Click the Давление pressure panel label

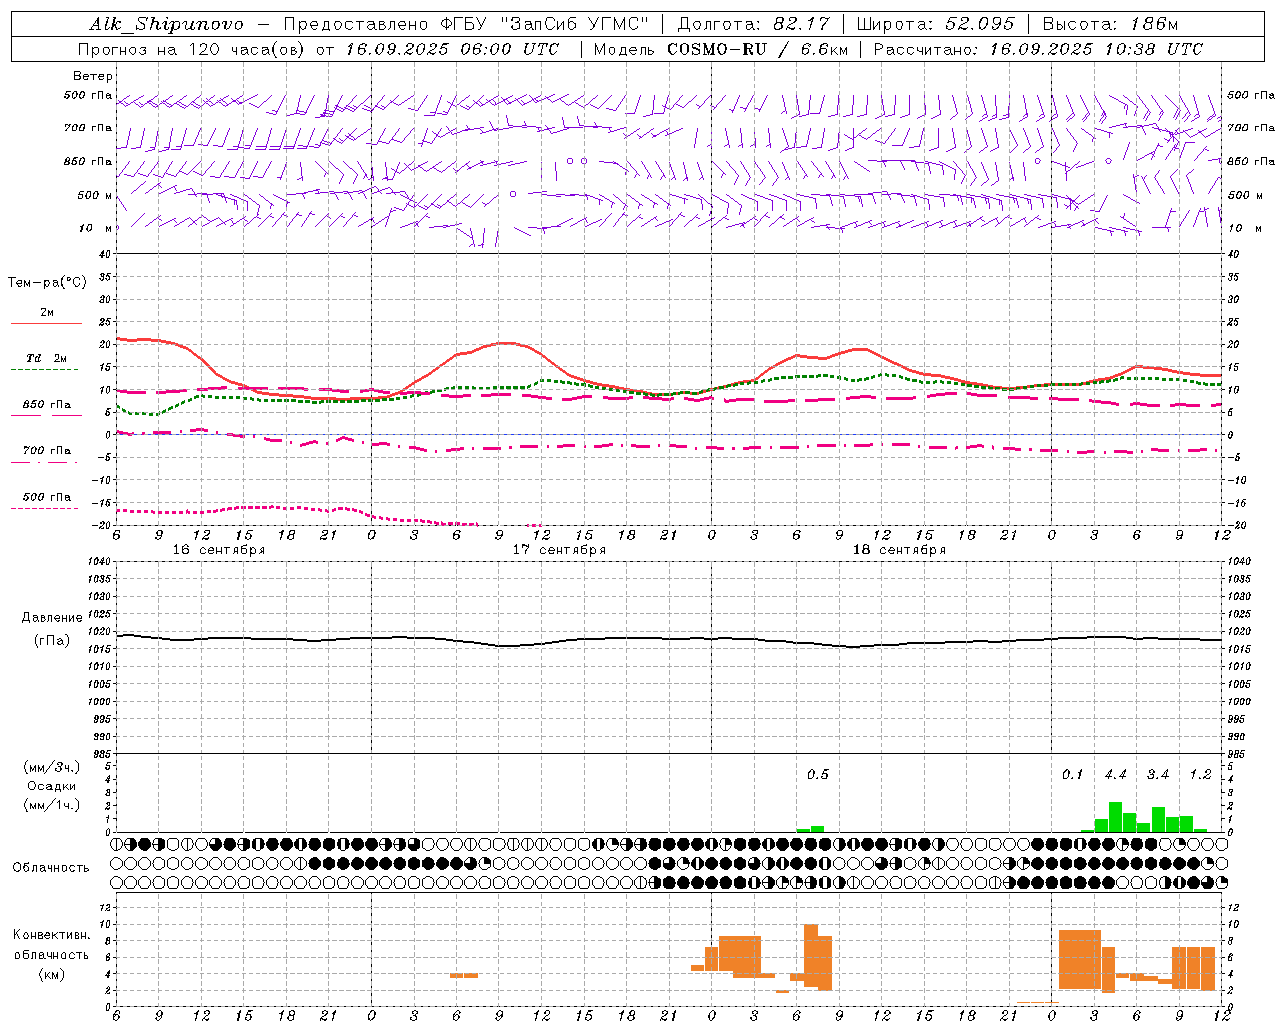pyautogui.click(x=52, y=618)
